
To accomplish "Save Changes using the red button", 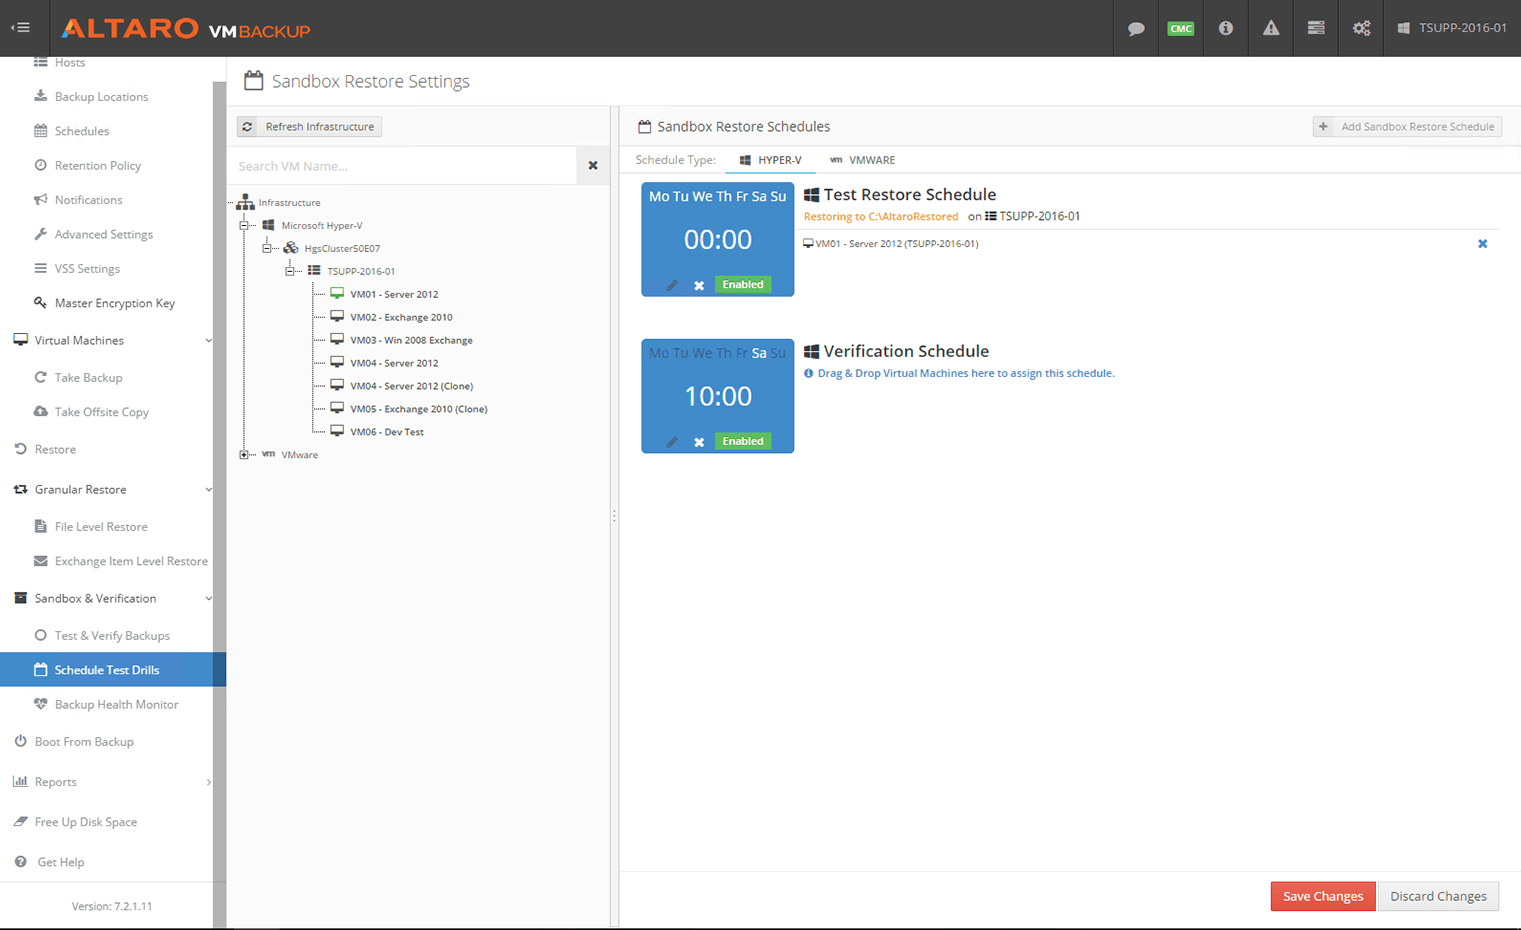I will pyautogui.click(x=1323, y=896).
